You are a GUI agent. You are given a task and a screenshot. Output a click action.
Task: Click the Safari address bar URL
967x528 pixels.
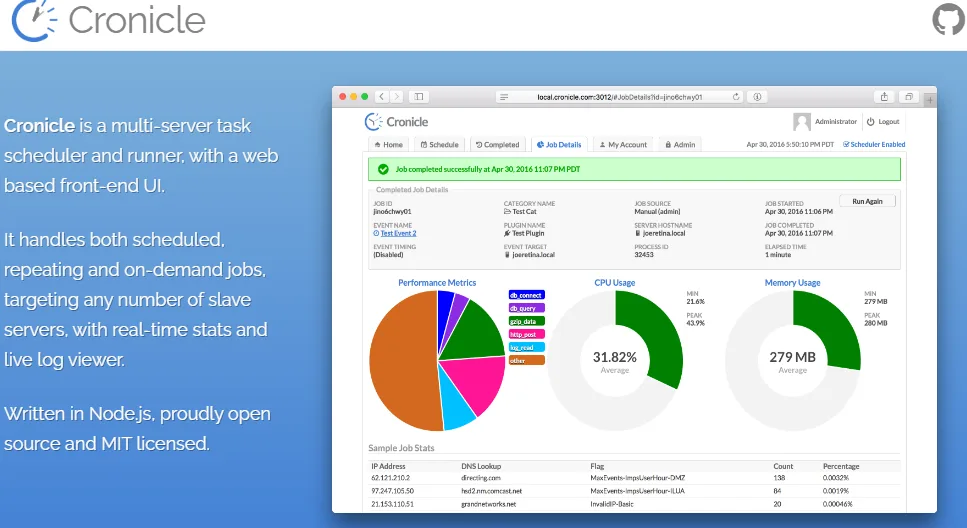[x=619, y=97]
